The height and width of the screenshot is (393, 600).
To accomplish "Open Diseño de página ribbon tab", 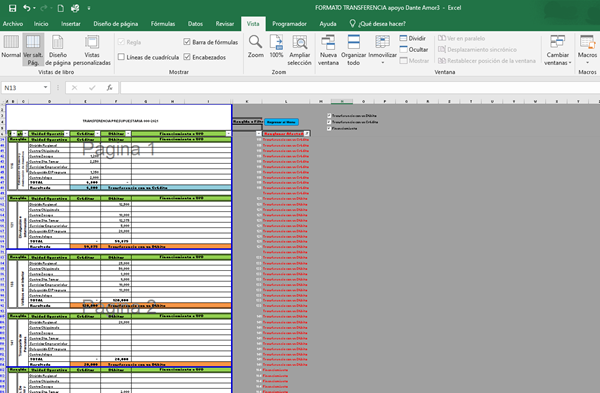I will pos(116,24).
